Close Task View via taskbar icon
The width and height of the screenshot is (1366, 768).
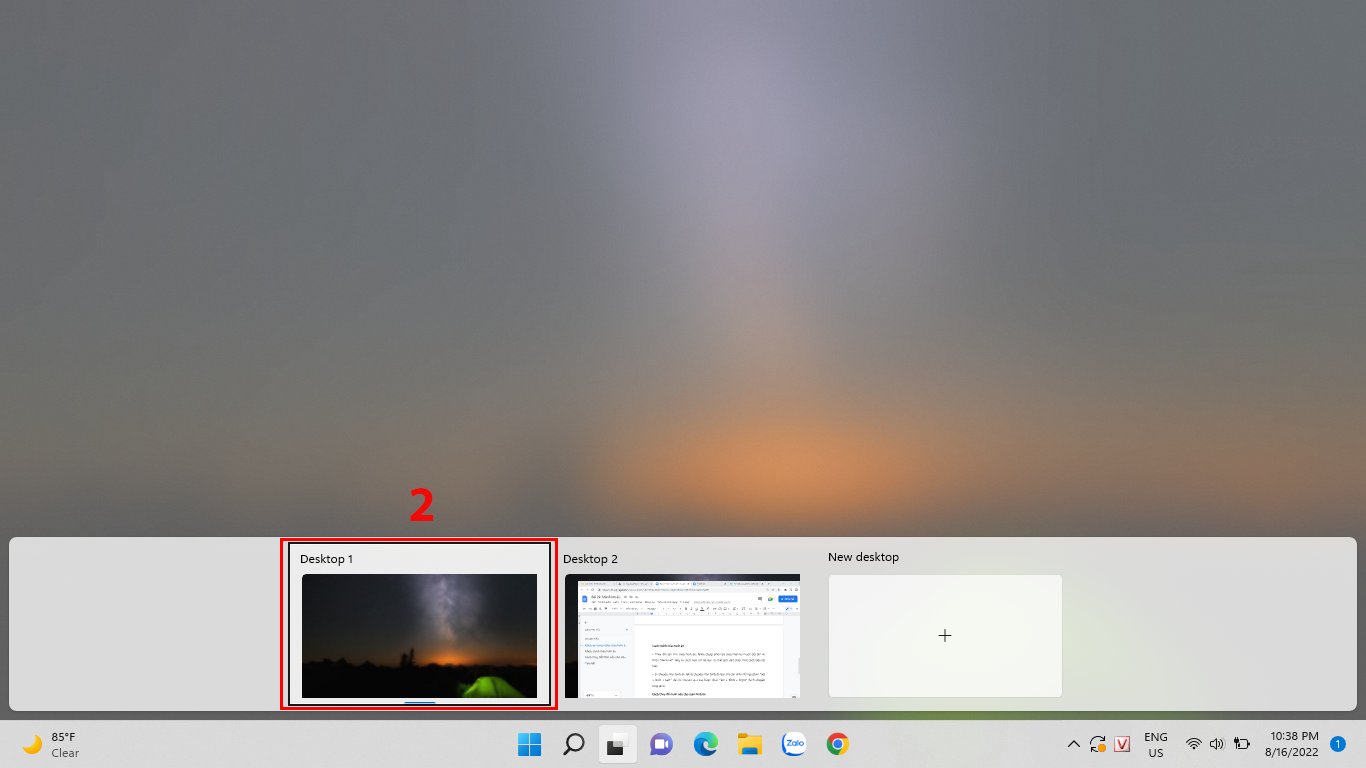tap(617, 744)
